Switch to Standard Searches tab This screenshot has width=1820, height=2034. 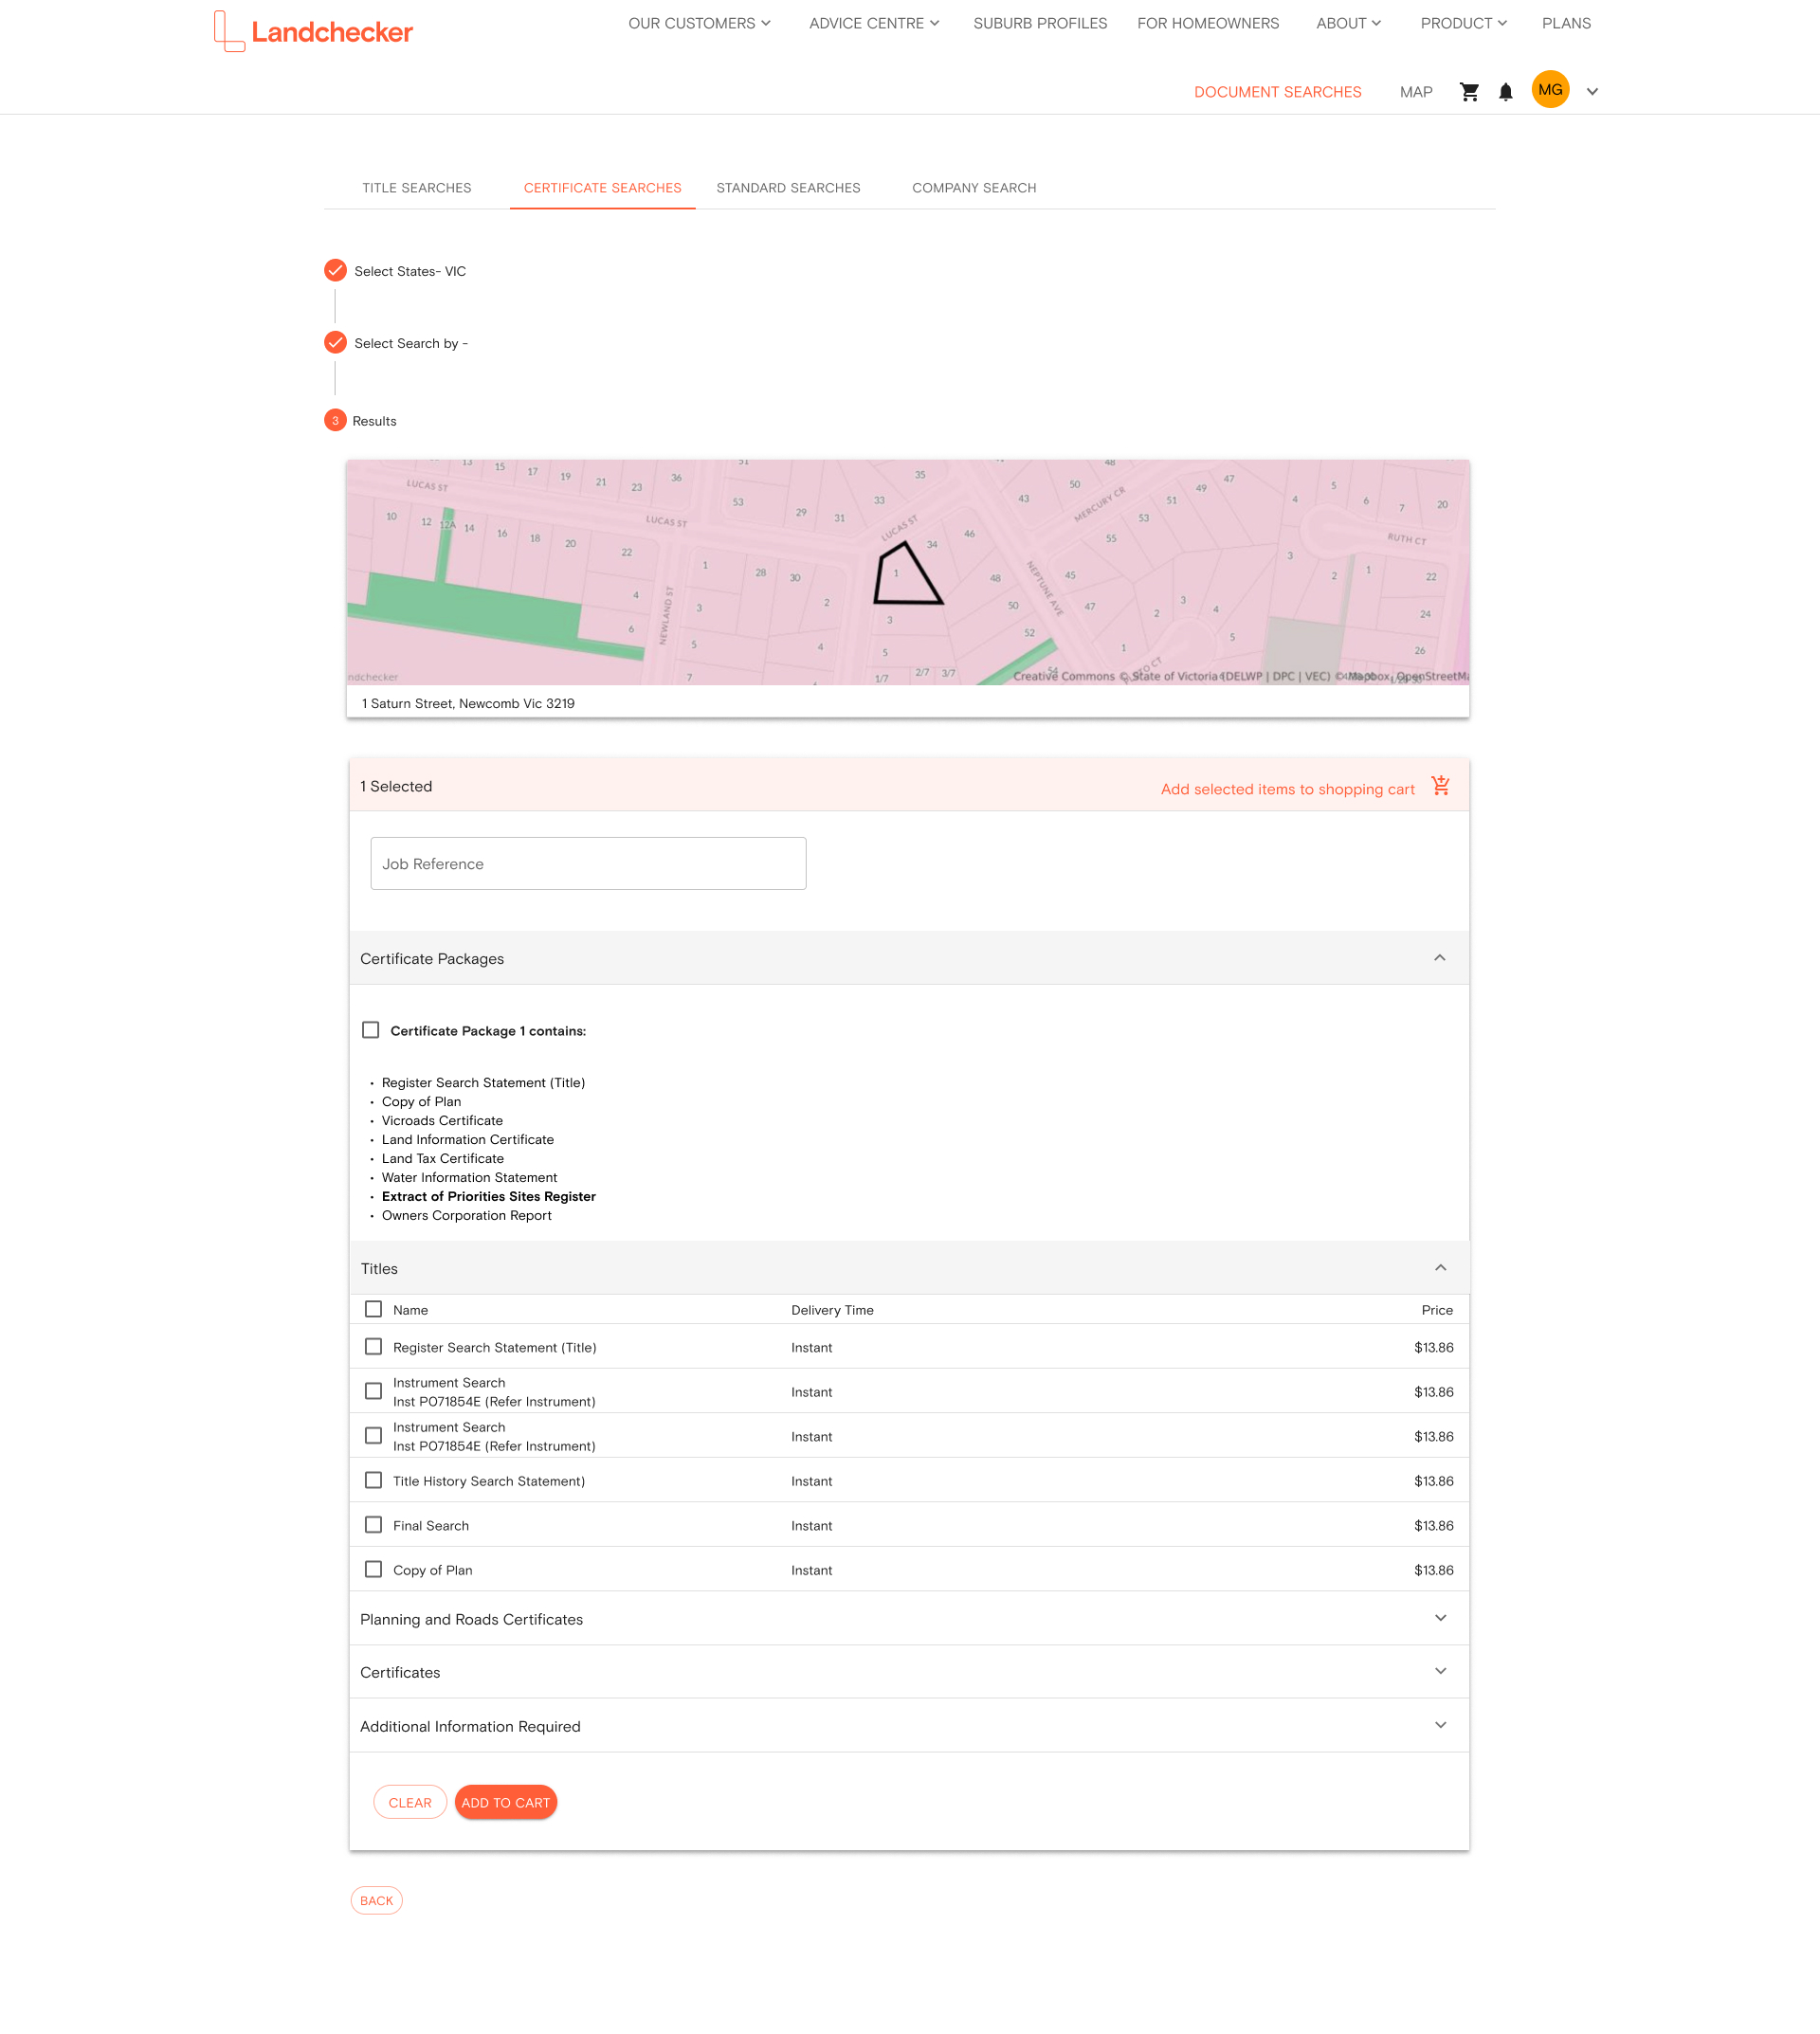tap(788, 188)
